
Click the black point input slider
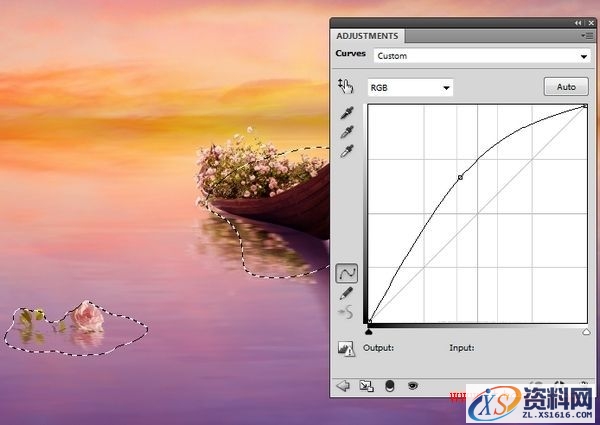pos(369,330)
